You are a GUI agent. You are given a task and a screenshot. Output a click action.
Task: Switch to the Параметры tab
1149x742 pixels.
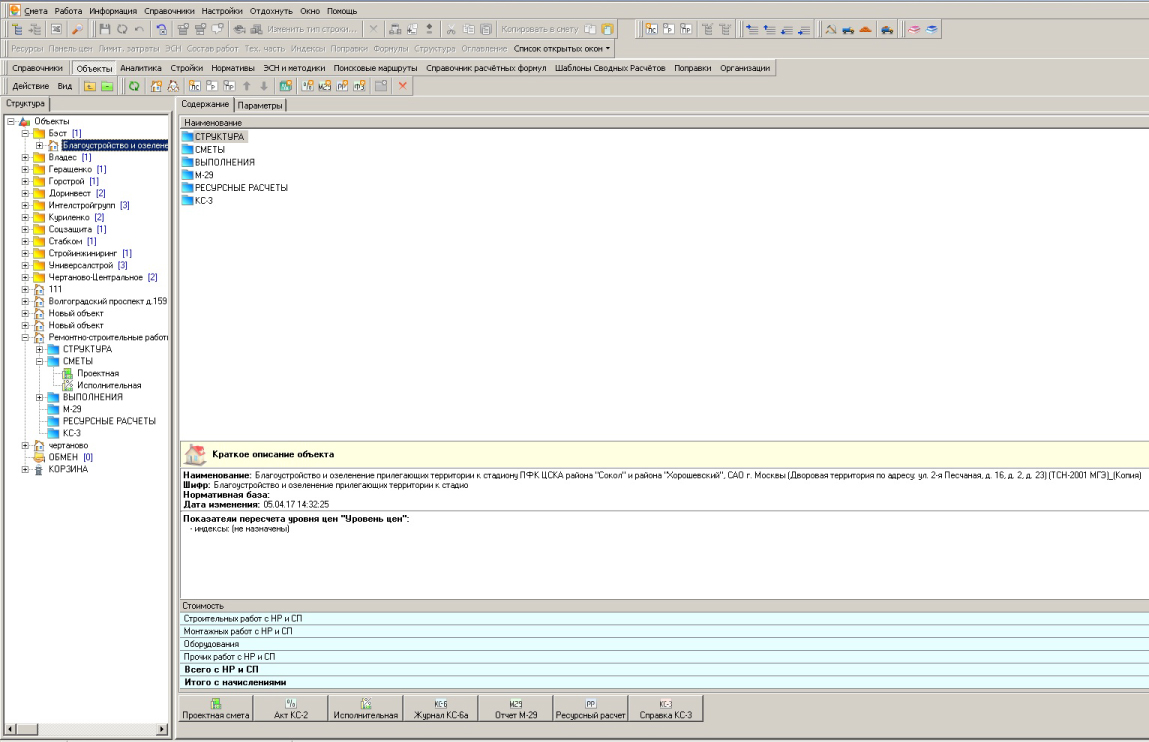[262, 105]
